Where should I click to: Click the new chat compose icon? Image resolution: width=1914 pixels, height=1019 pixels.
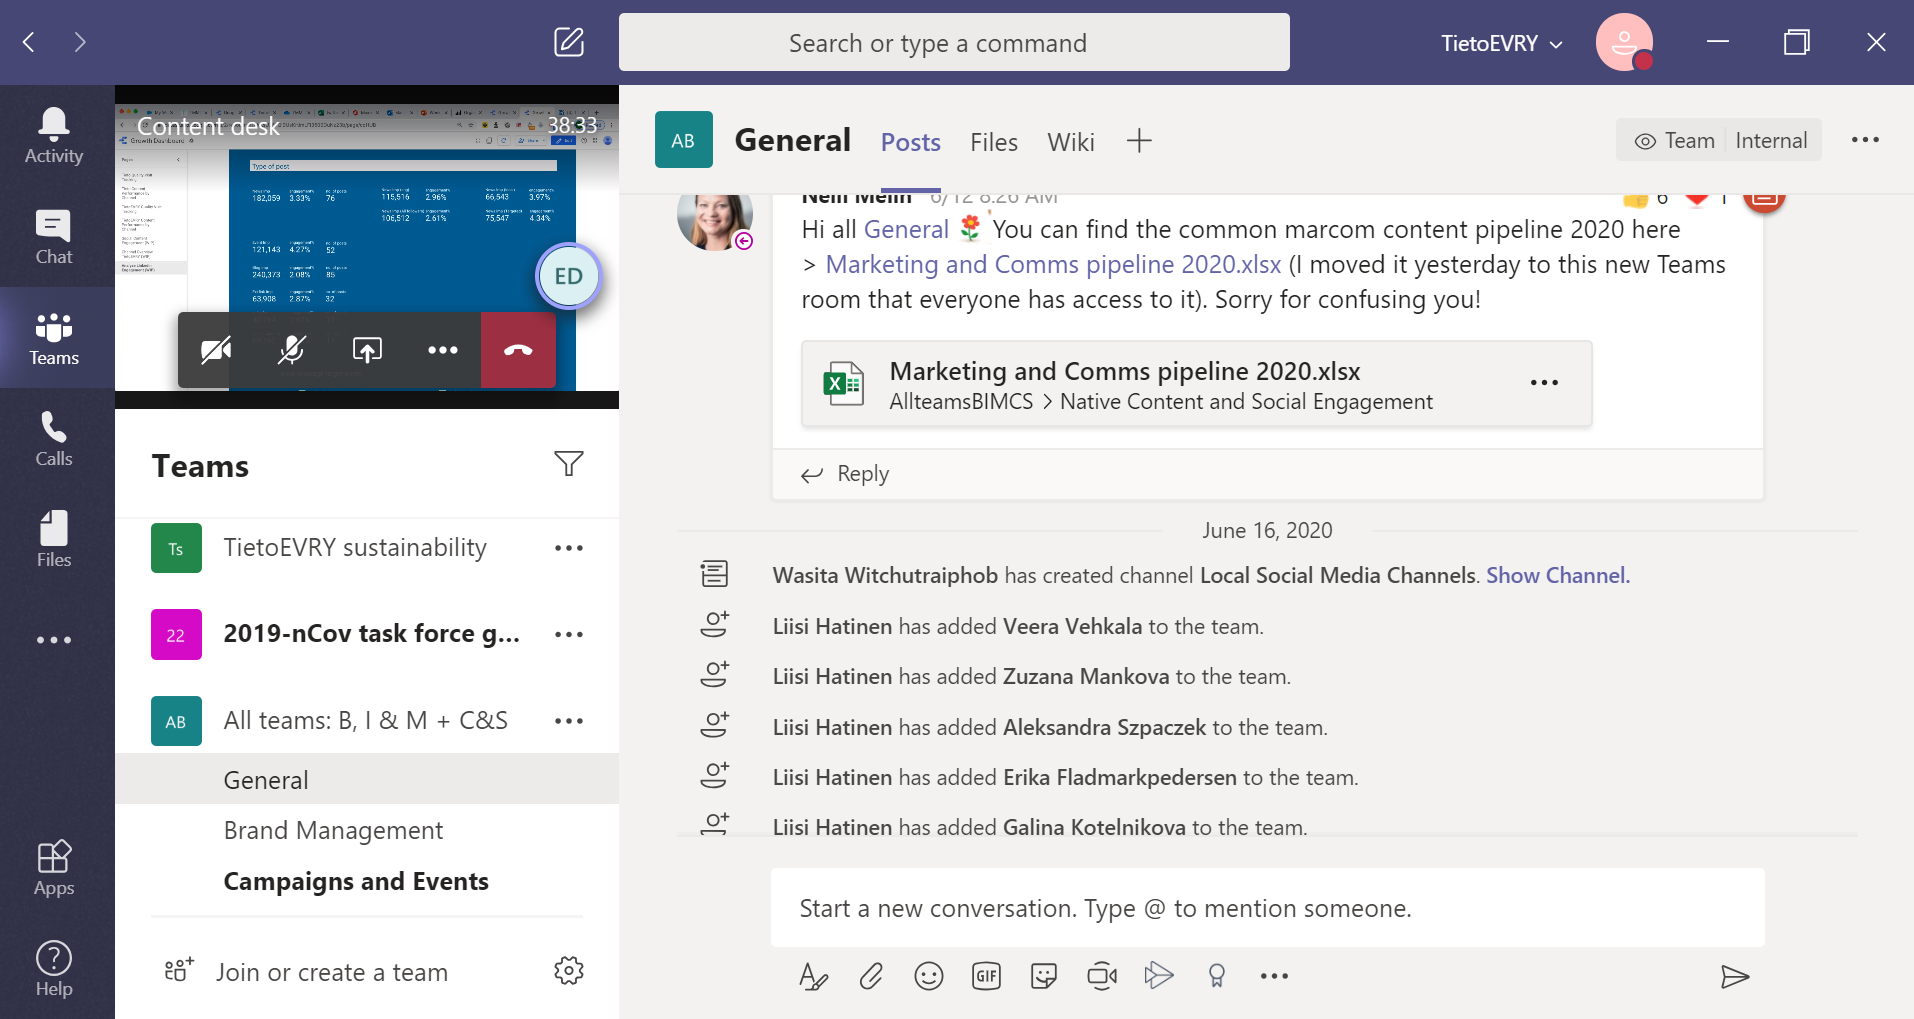(x=568, y=42)
